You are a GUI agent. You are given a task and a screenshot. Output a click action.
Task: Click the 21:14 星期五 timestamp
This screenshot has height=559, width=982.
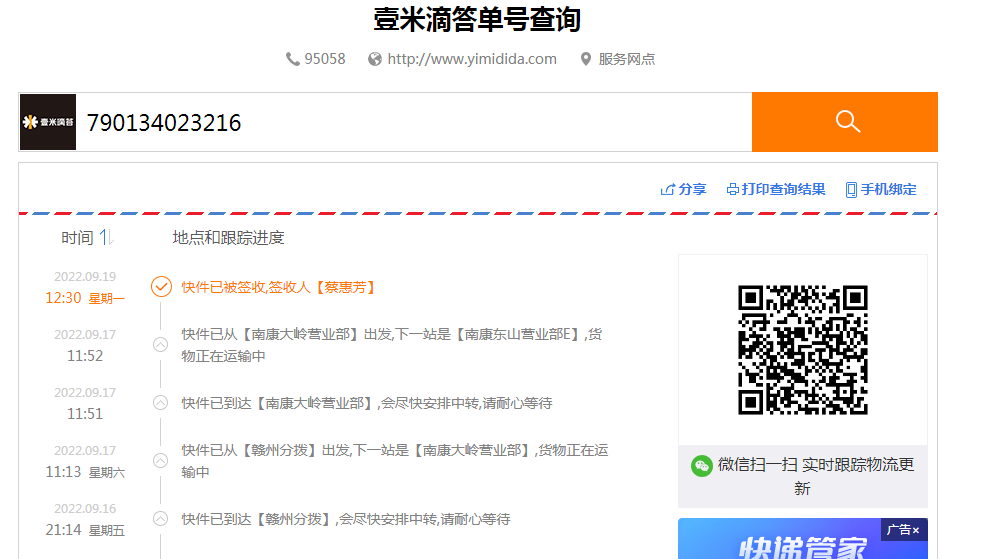tap(85, 530)
